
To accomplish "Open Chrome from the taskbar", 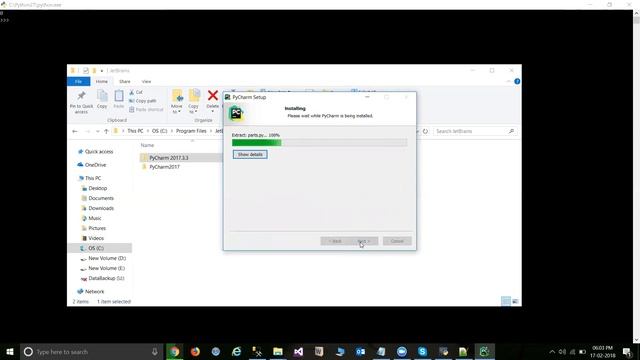I will [x=174, y=351].
